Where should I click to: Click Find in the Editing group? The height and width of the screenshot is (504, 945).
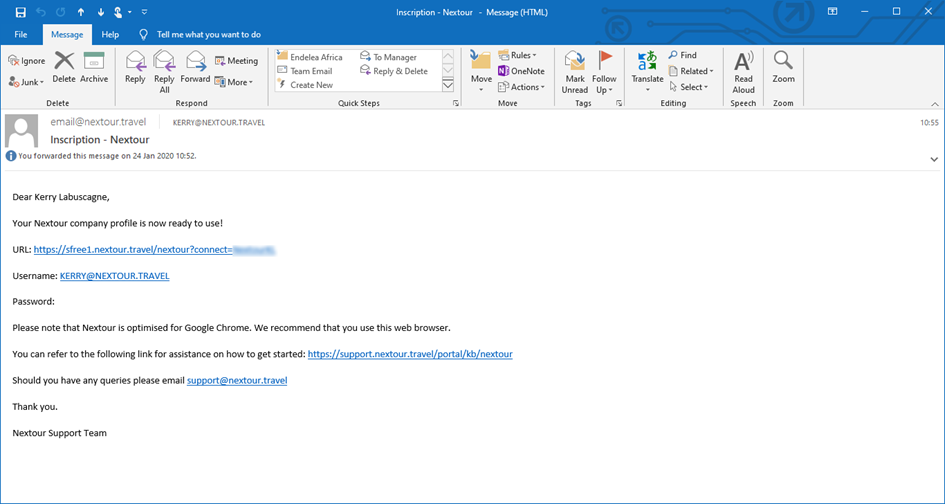[x=683, y=55]
